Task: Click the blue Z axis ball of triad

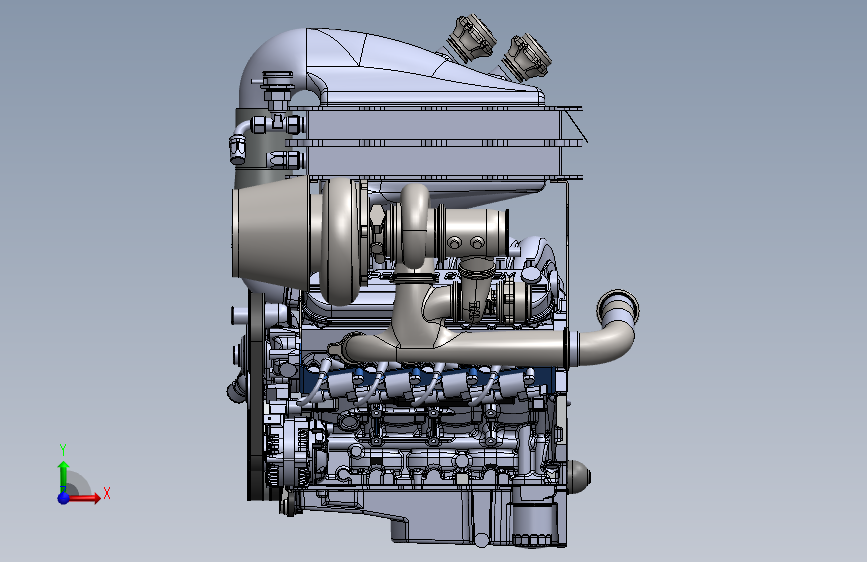Action: 64,498
